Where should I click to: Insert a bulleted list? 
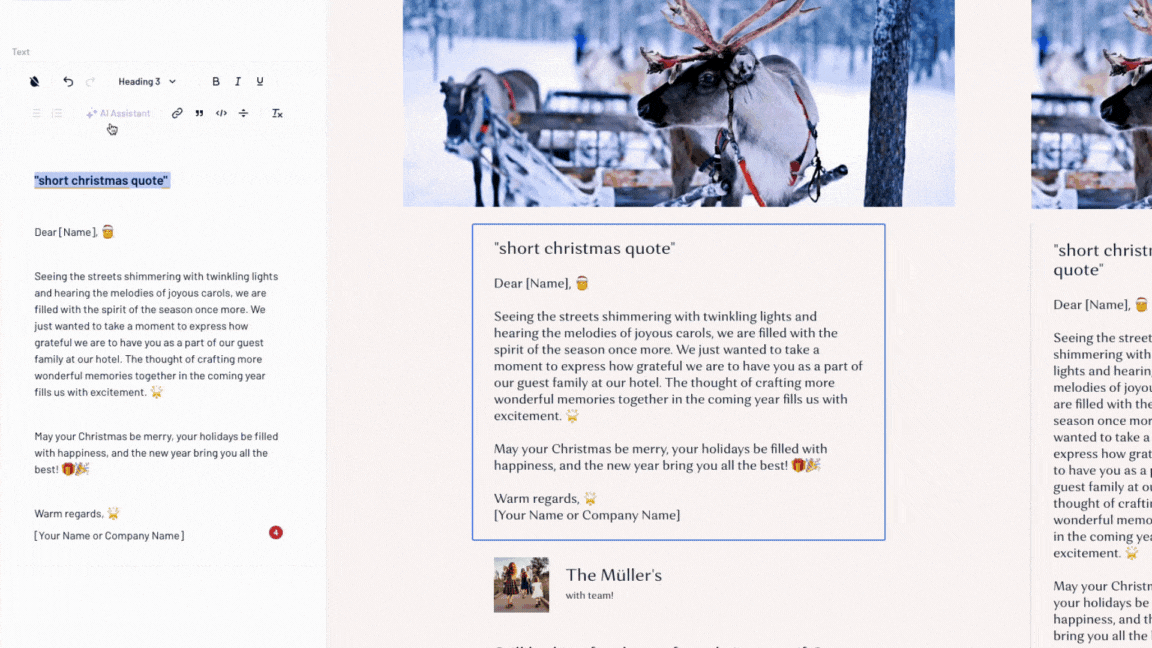(36, 113)
